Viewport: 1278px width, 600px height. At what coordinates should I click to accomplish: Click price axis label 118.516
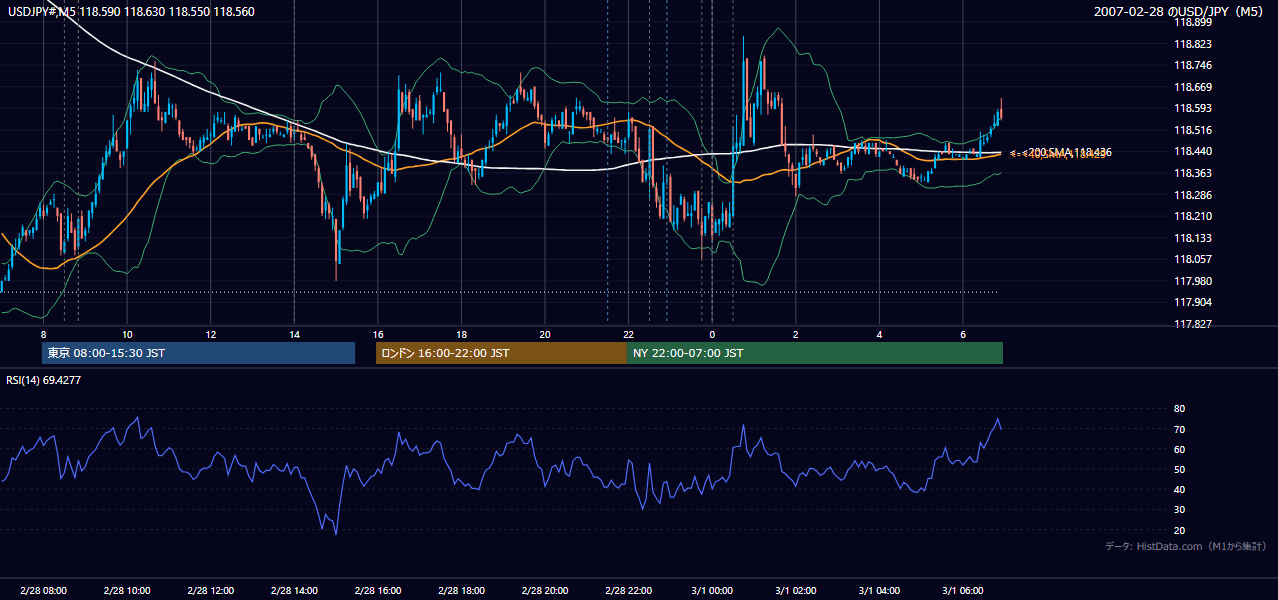click(1191, 130)
